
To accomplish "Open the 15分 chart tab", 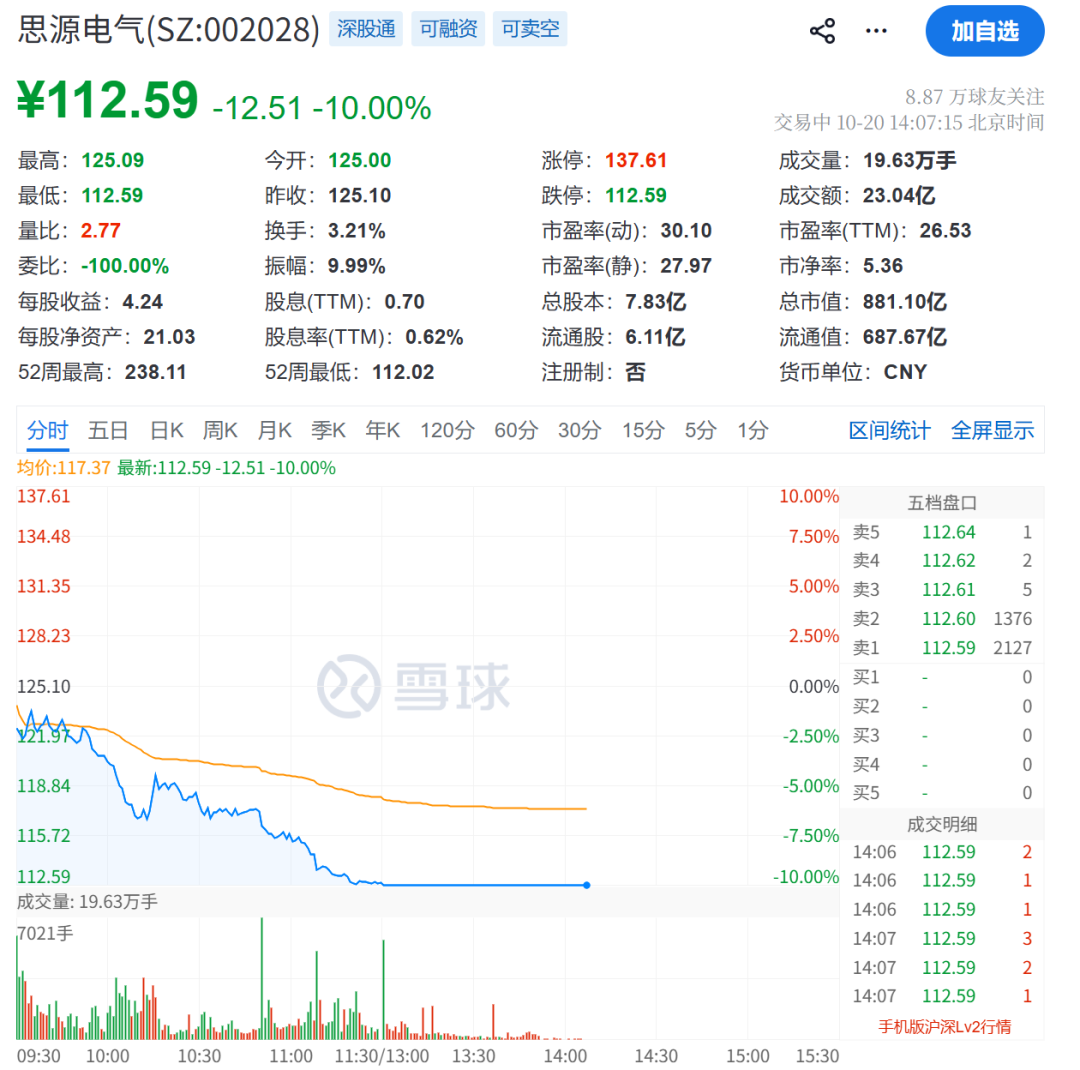I will click(x=643, y=431).
